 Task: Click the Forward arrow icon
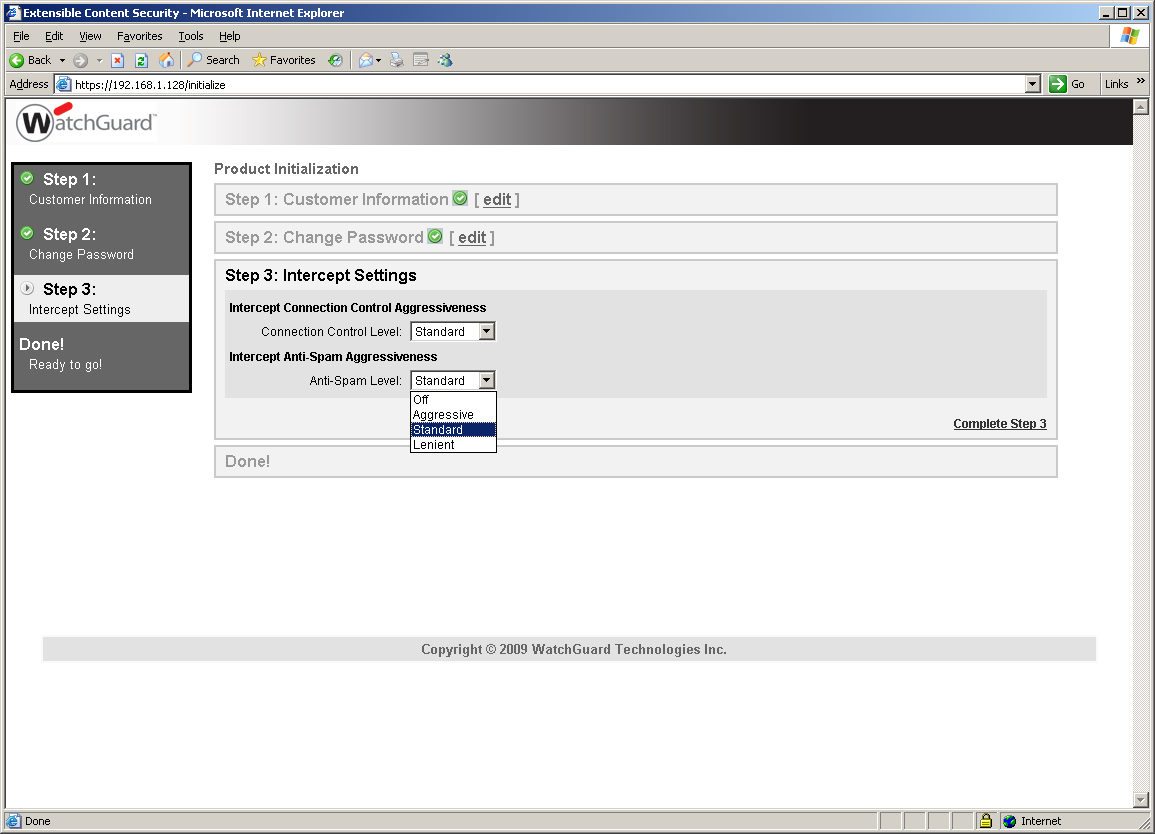coord(81,60)
